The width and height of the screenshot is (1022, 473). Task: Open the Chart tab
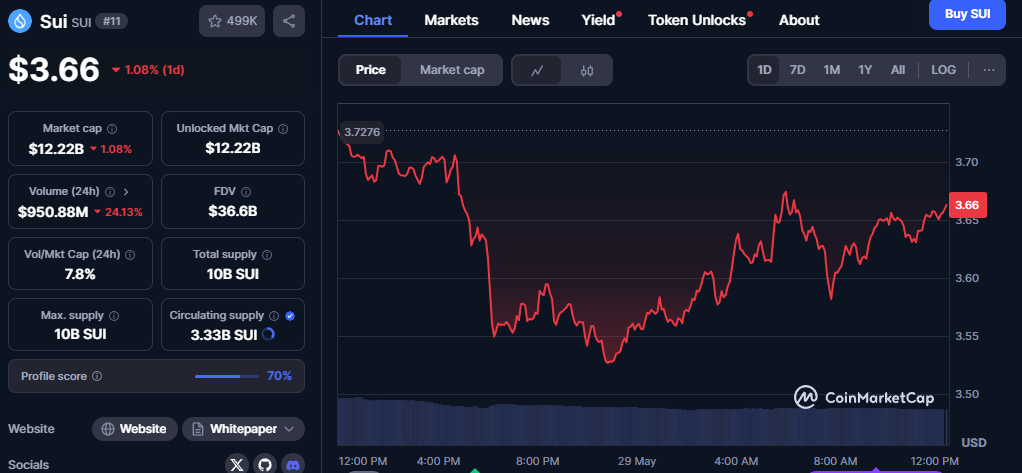(x=373, y=20)
